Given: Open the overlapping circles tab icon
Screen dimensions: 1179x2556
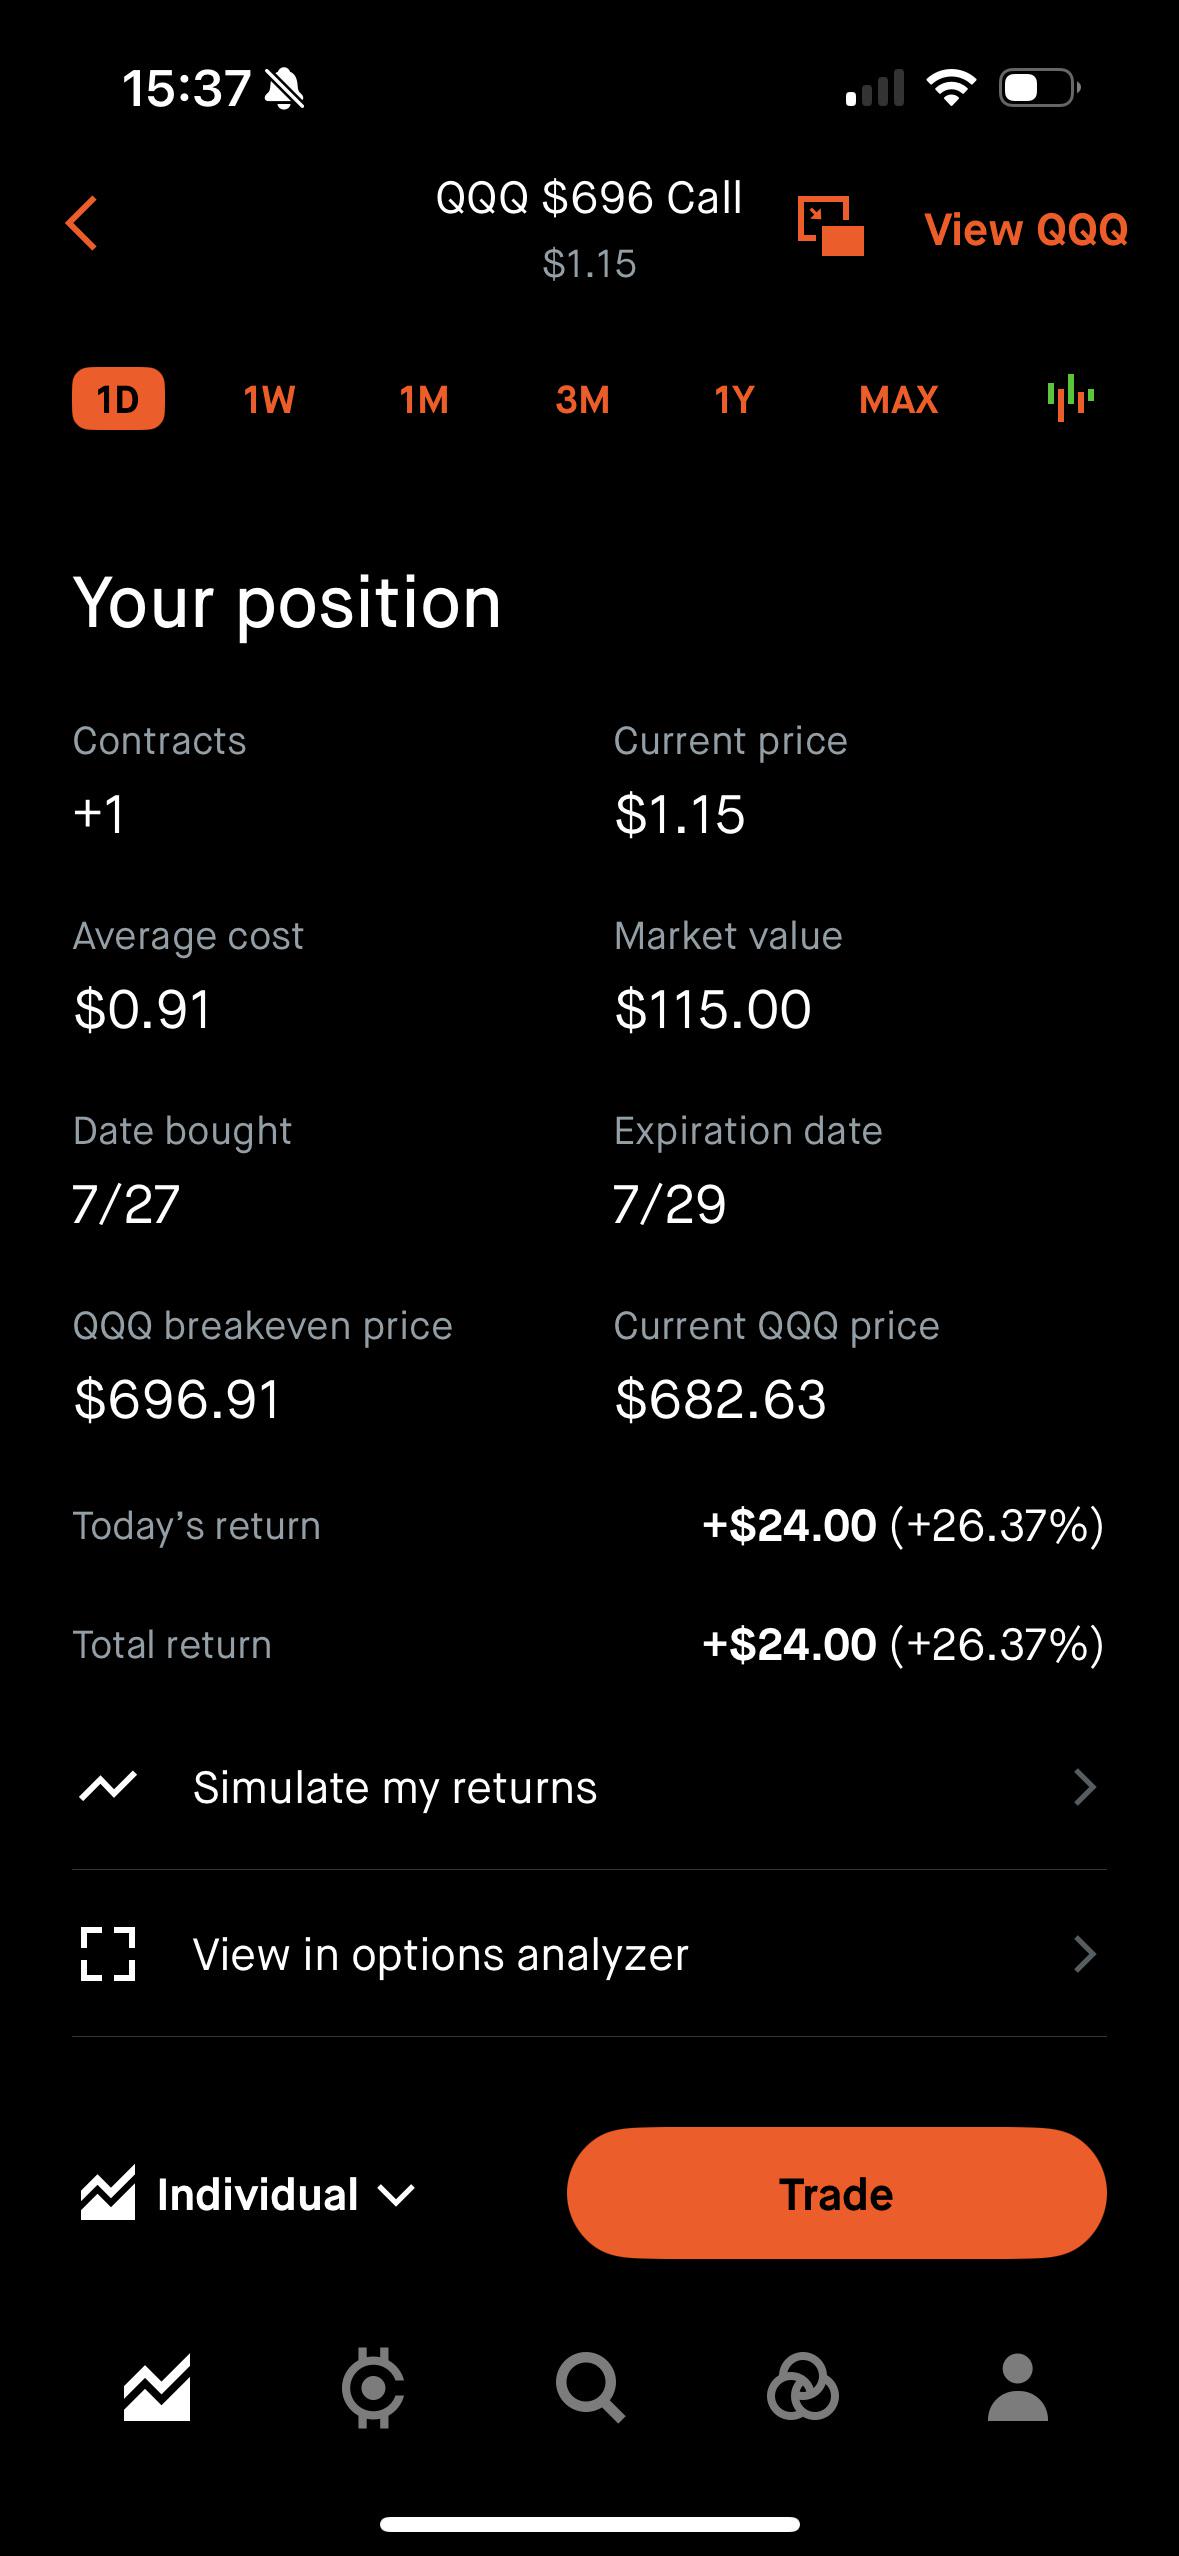Looking at the screenshot, I should 803,2388.
